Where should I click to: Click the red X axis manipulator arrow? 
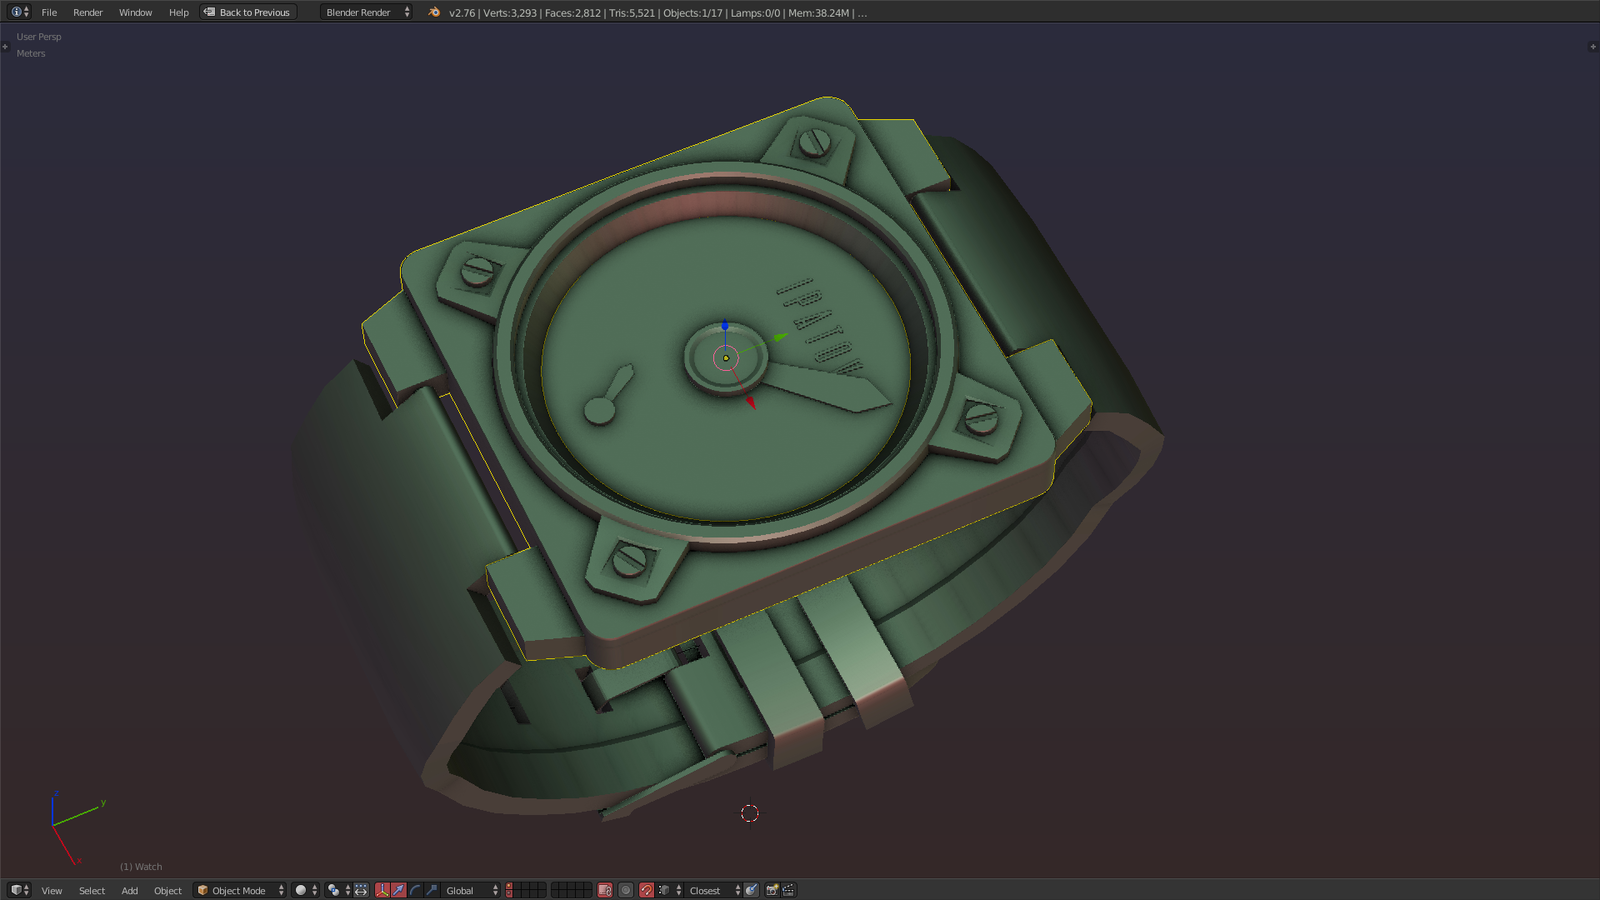(750, 402)
